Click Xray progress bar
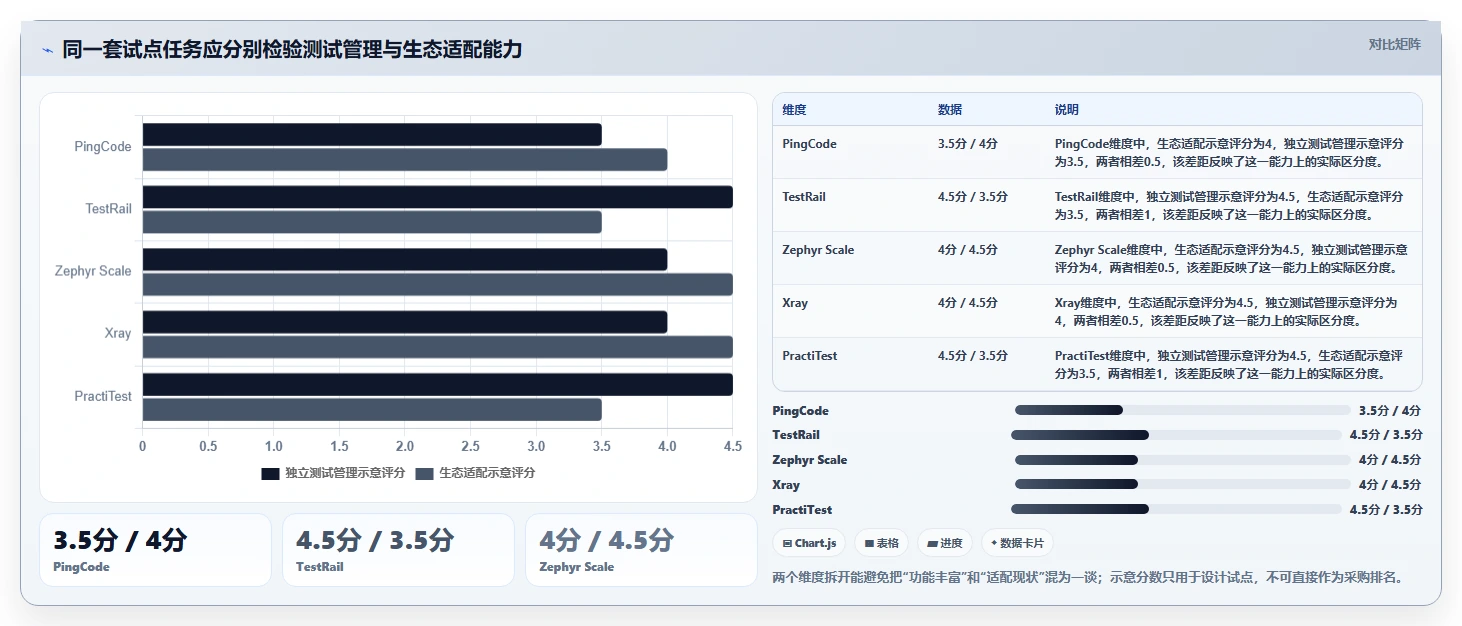 click(1182, 484)
